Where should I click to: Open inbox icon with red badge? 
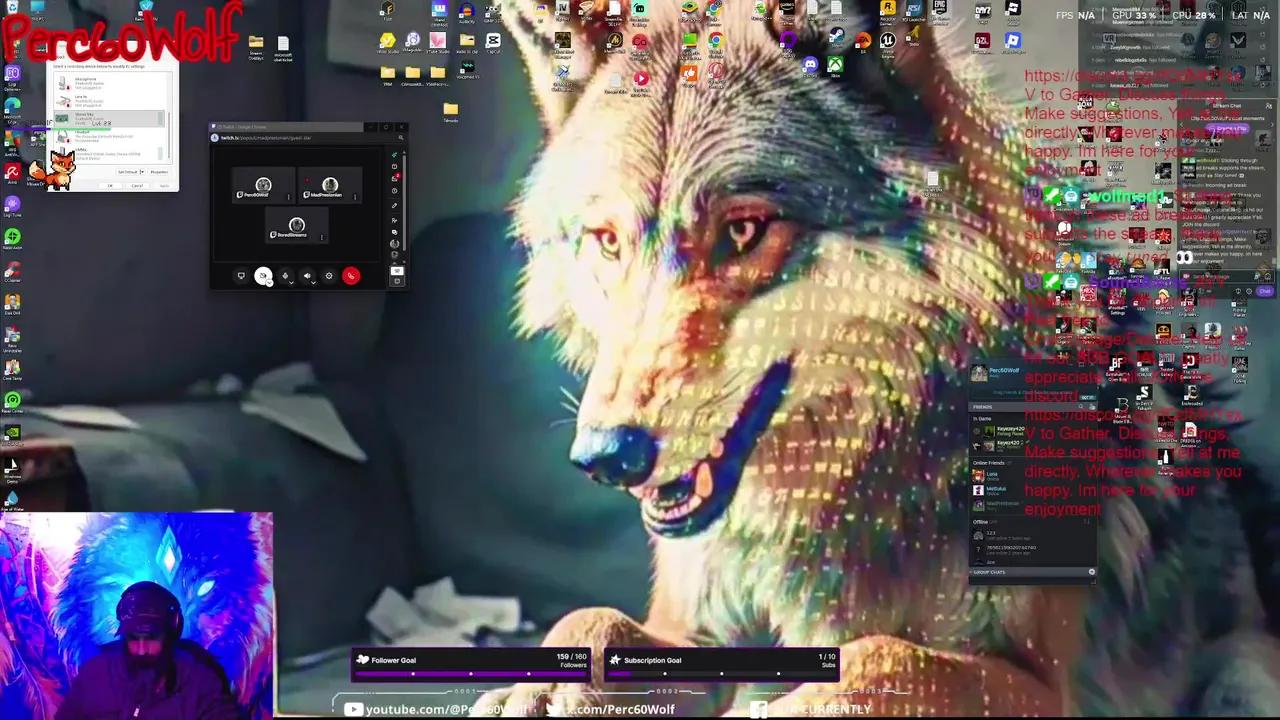pyautogui.click(x=394, y=178)
